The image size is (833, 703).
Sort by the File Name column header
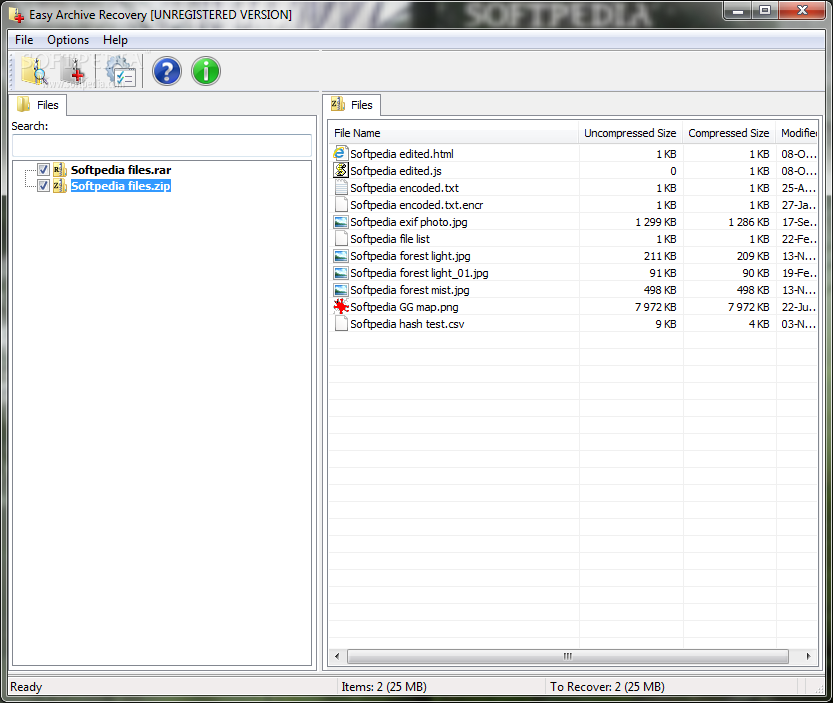(453, 133)
